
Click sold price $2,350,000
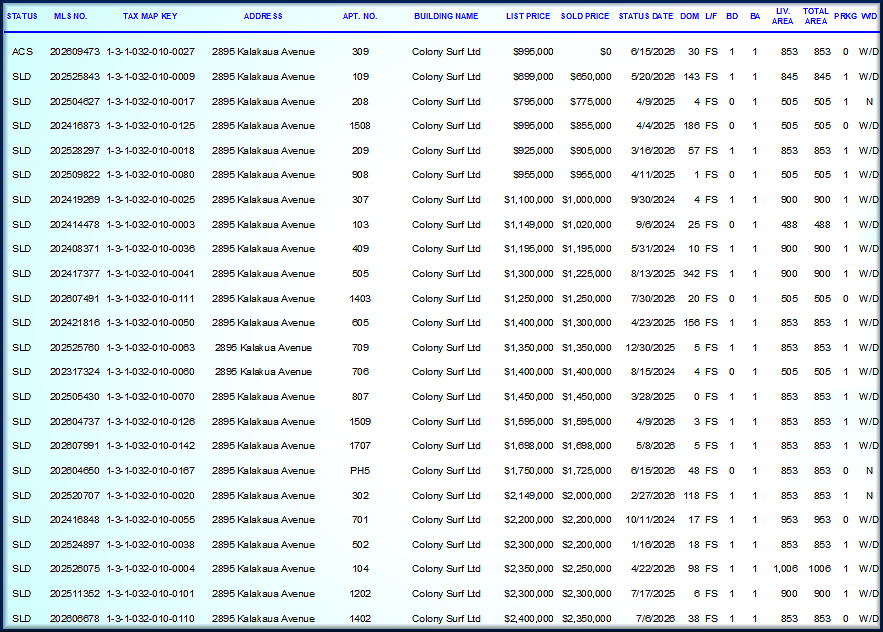pyautogui.click(x=587, y=618)
